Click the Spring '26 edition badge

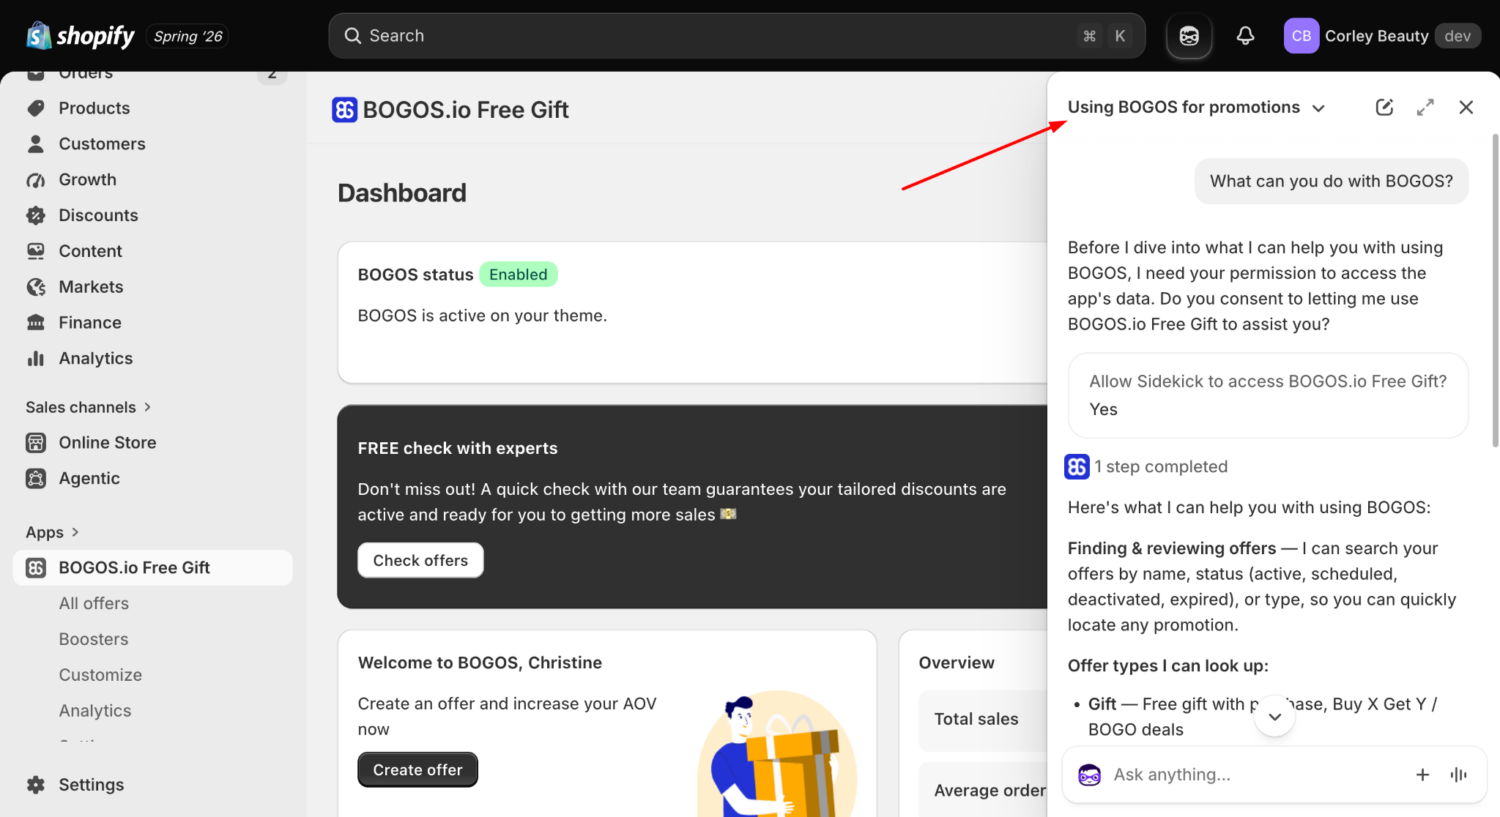188,36
